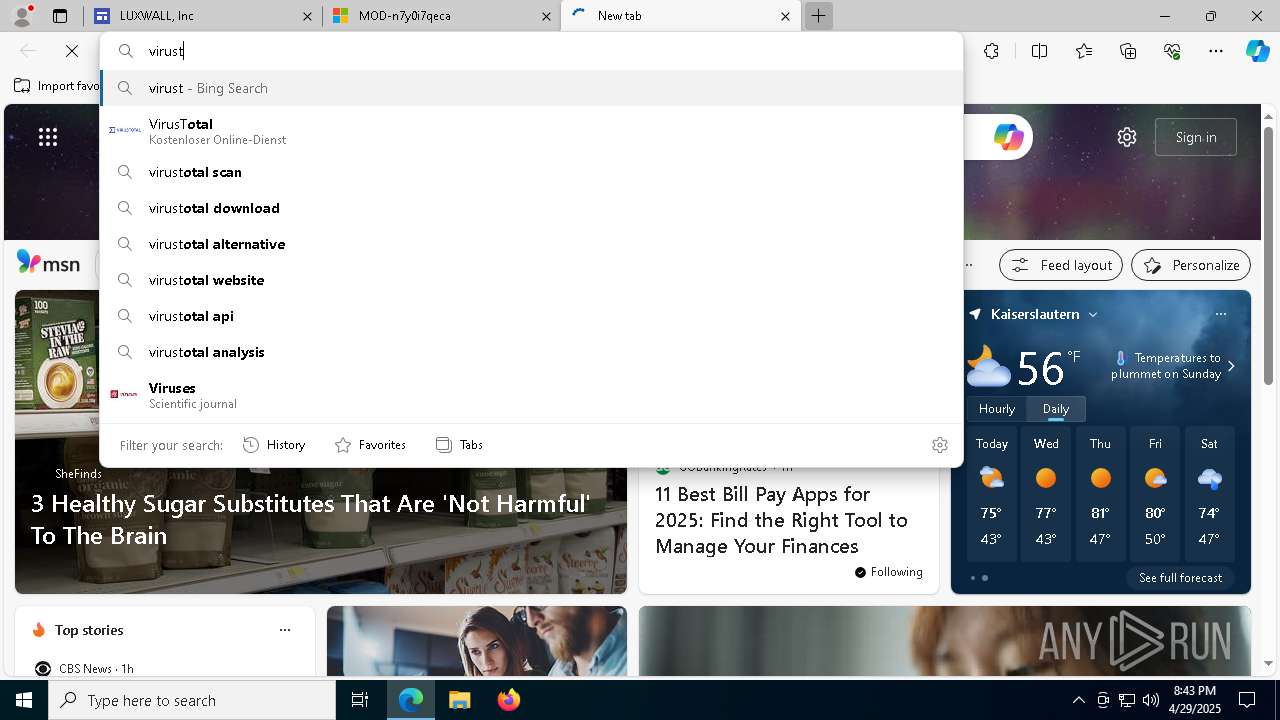Screen dimensions: 1280x720
Task: Open Import favorites in bookmarks bar
Action: coord(56,86)
